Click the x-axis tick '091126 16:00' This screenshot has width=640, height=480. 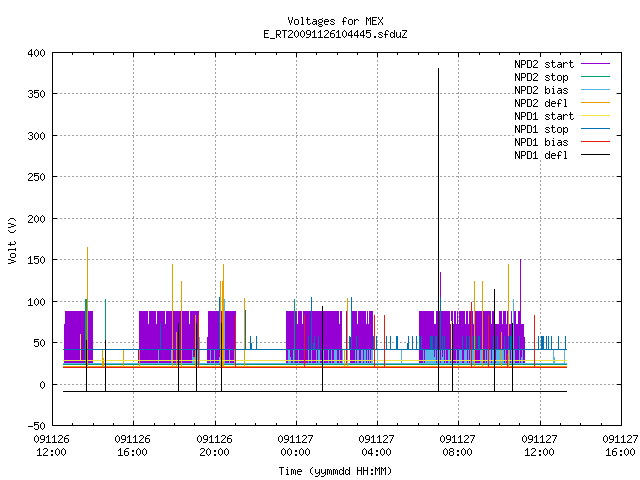click(133, 446)
